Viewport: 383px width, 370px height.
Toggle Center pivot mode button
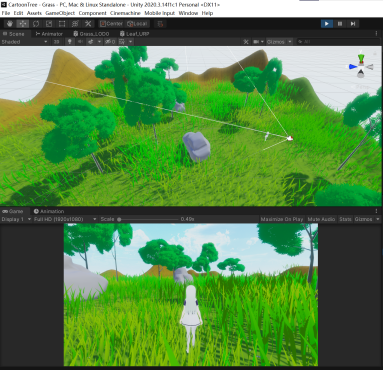[x=112, y=24]
